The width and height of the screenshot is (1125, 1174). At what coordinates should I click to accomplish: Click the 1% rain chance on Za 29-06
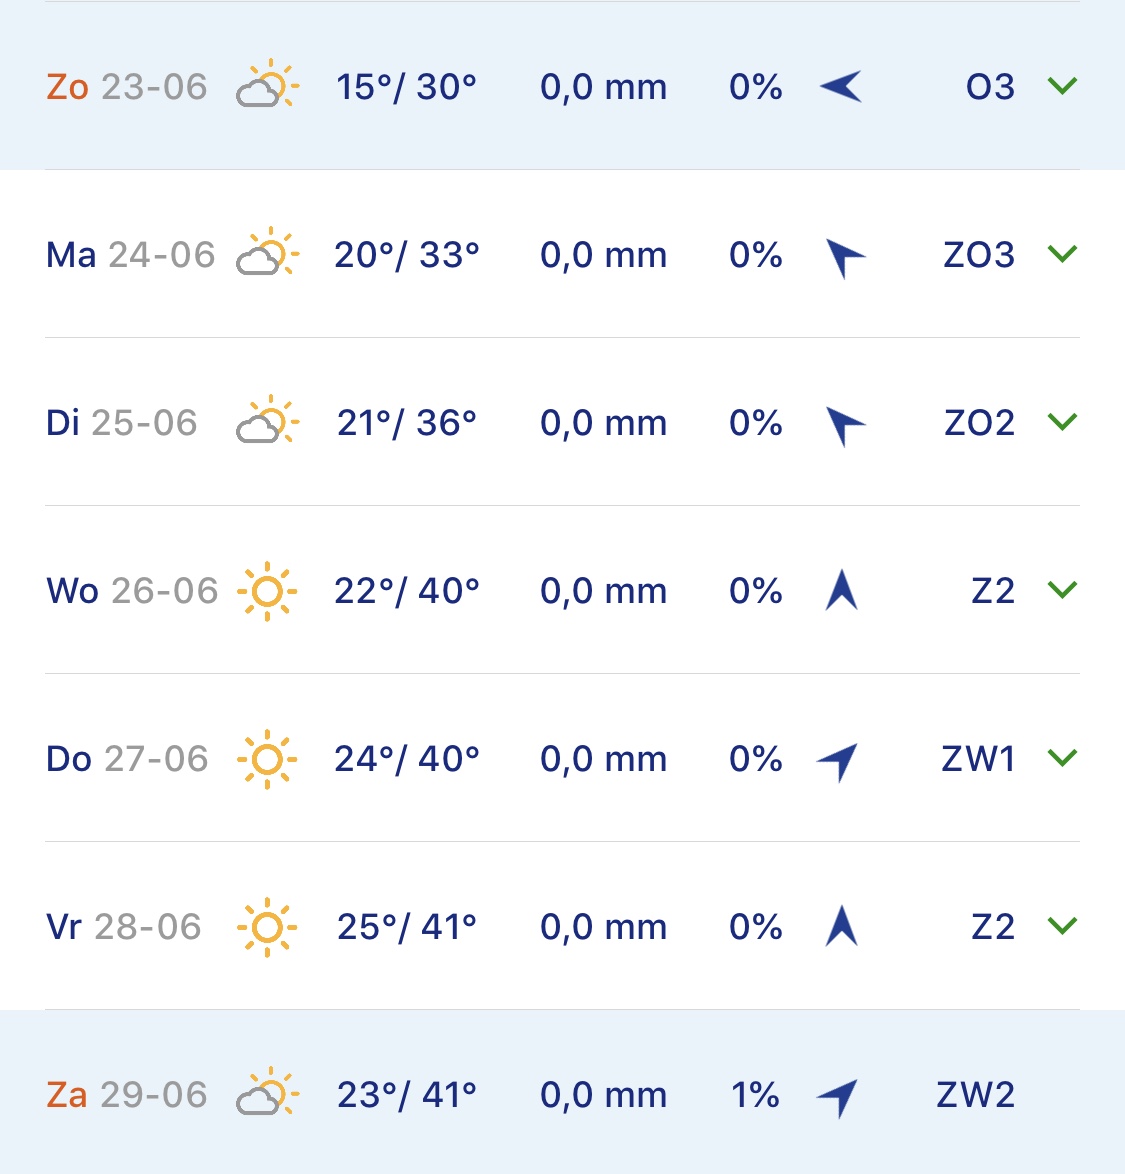tap(755, 1095)
